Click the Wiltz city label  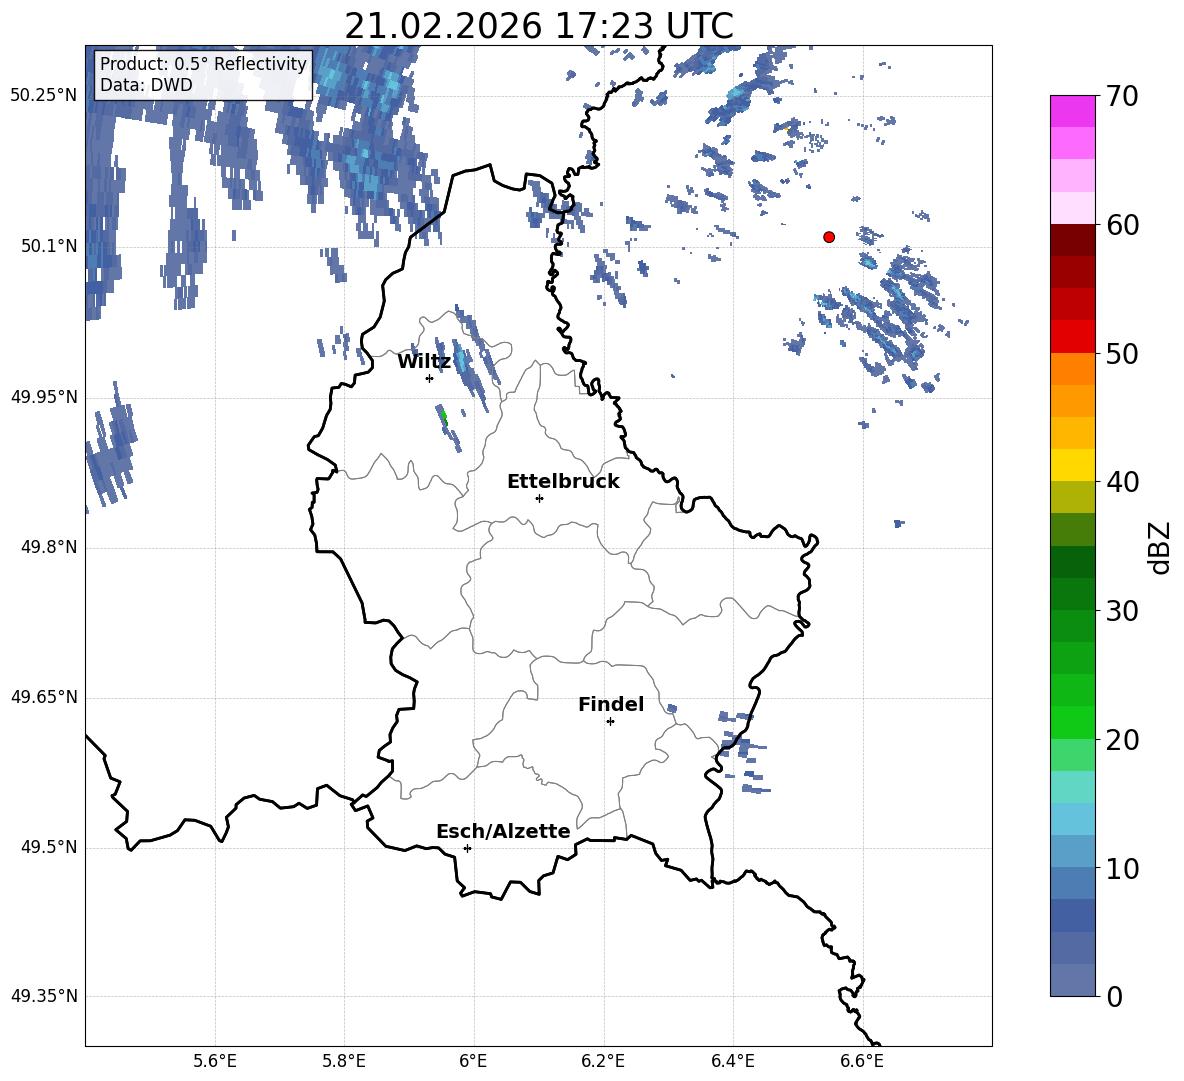pos(424,362)
